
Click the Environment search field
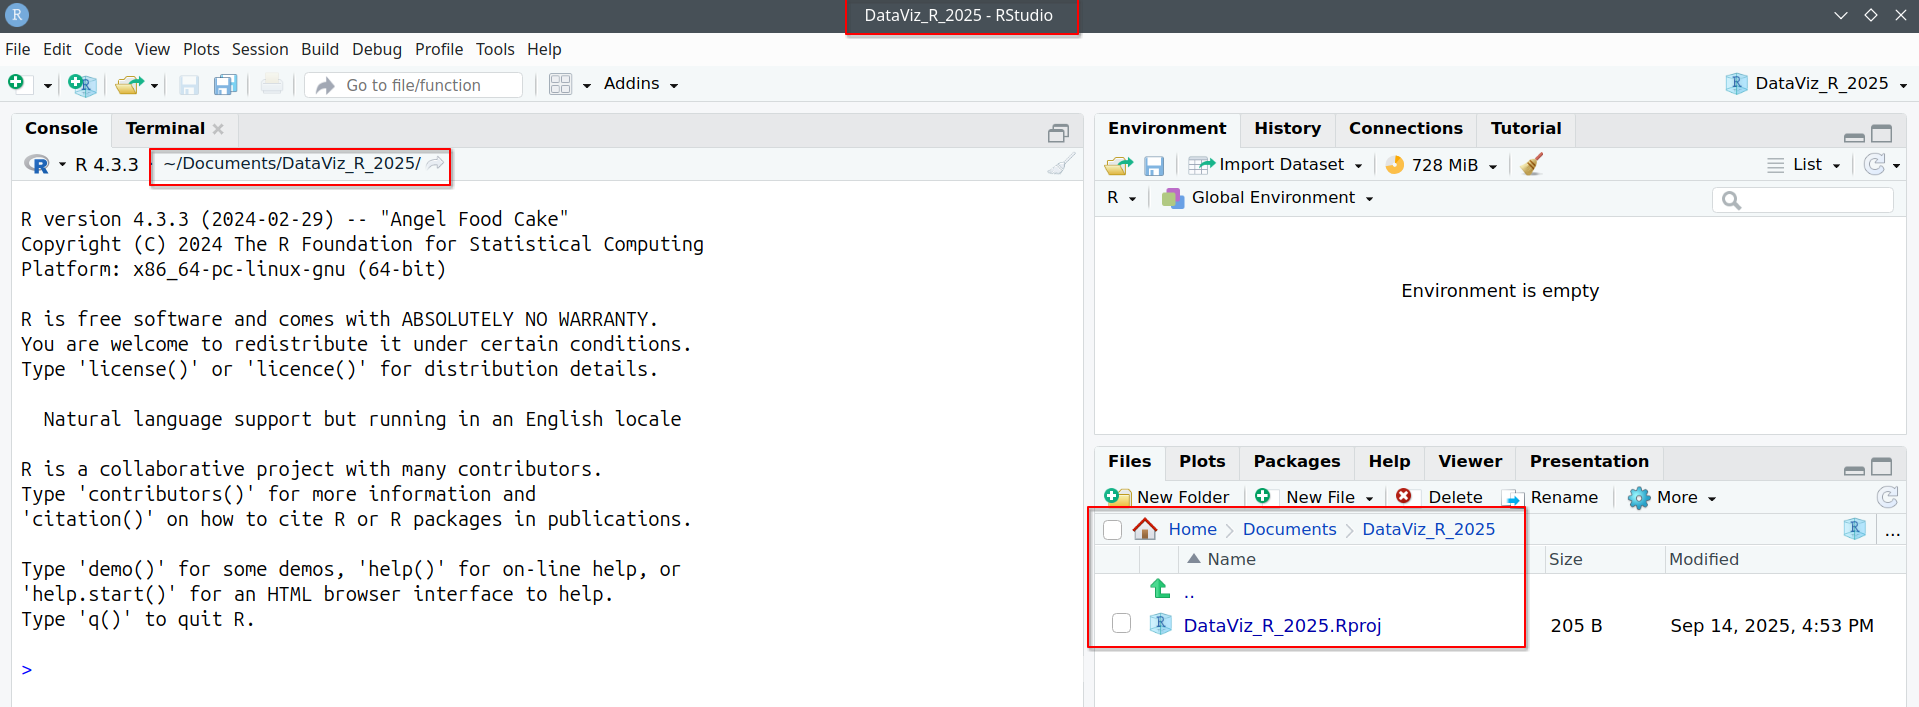[1803, 200]
